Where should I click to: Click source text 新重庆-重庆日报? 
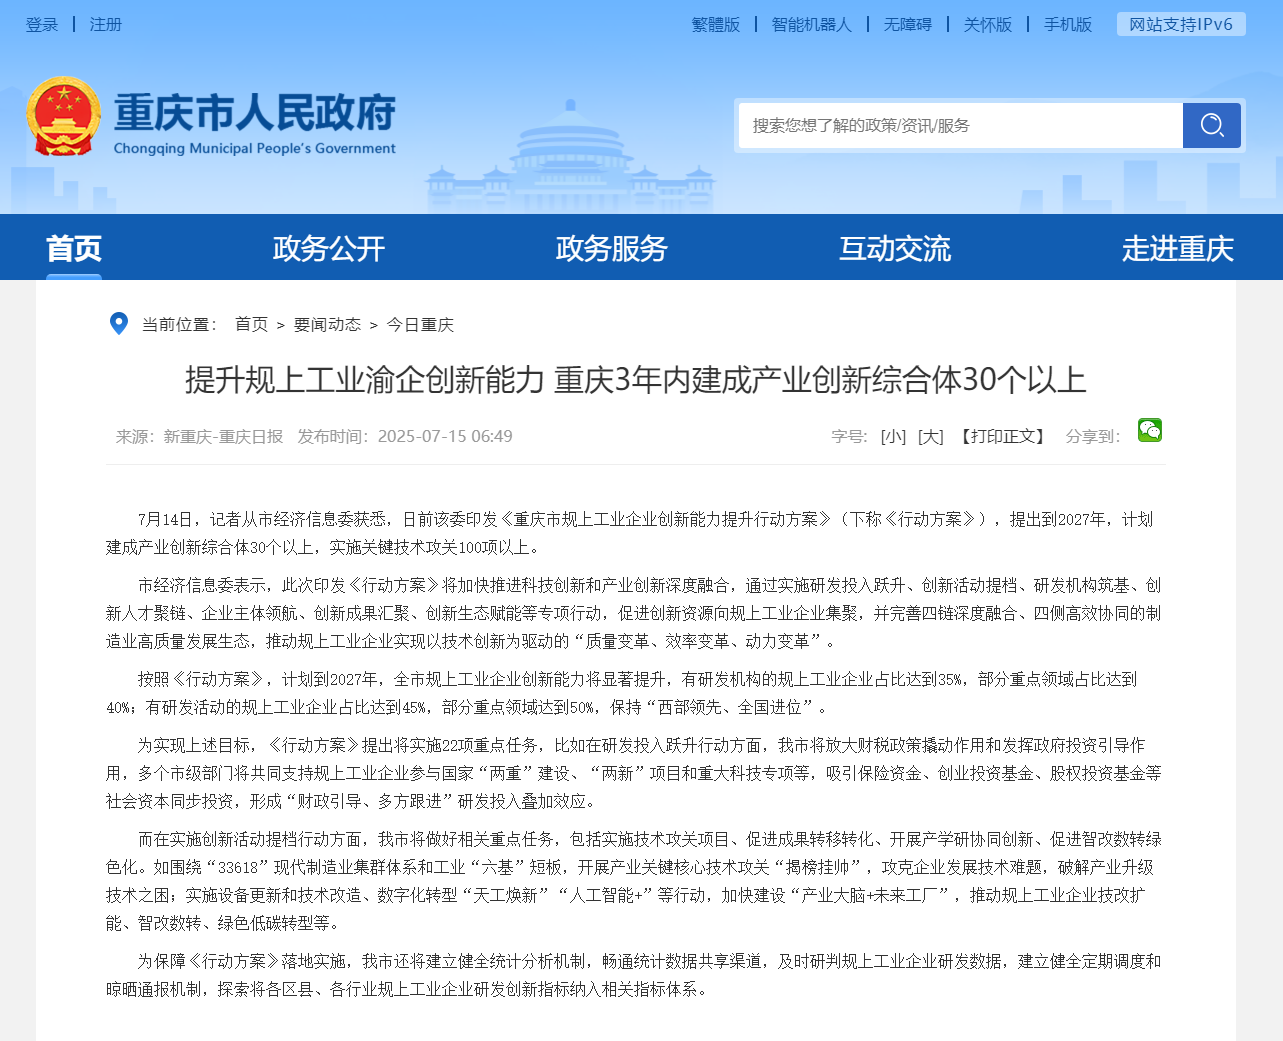(224, 436)
